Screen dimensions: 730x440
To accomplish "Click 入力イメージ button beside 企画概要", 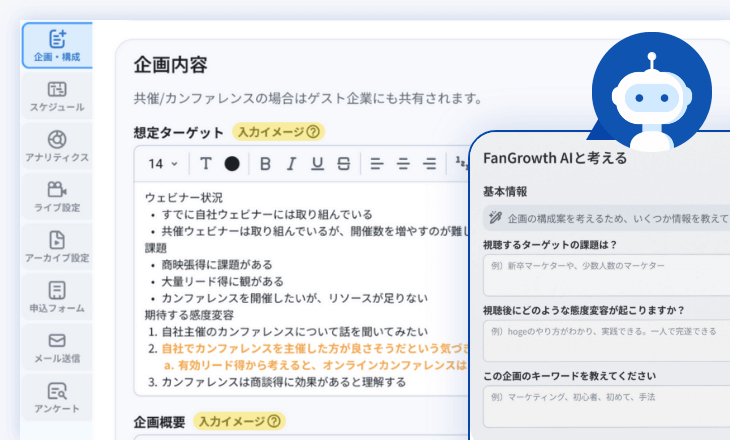I will [239, 421].
